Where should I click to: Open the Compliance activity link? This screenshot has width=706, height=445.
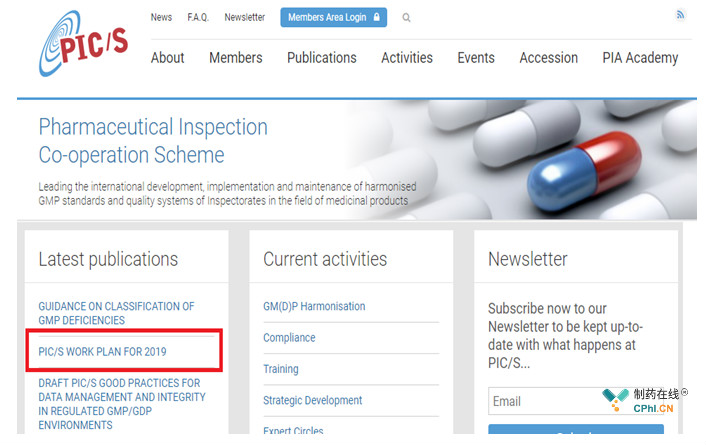[289, 337]
